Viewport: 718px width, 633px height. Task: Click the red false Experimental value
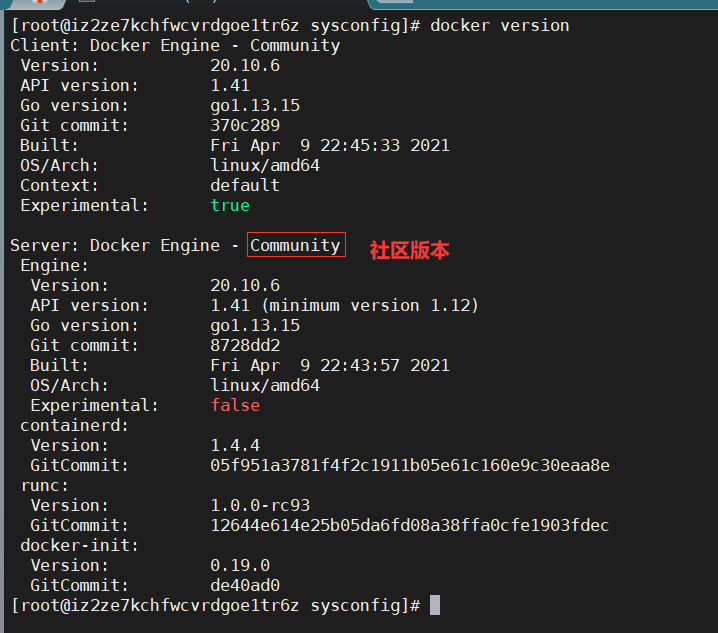(235, 405)
